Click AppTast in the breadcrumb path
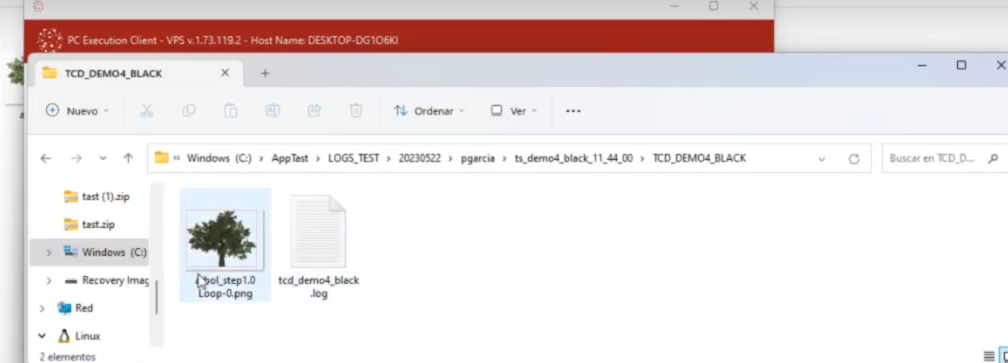 tap(290, 158)
